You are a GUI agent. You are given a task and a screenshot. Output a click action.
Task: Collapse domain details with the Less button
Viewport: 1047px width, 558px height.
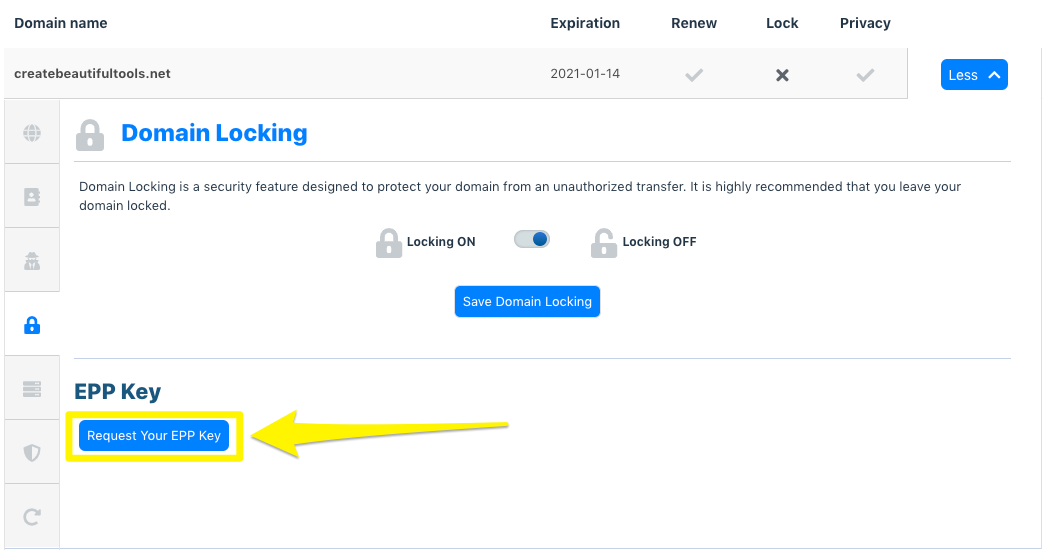pos(974,75)
